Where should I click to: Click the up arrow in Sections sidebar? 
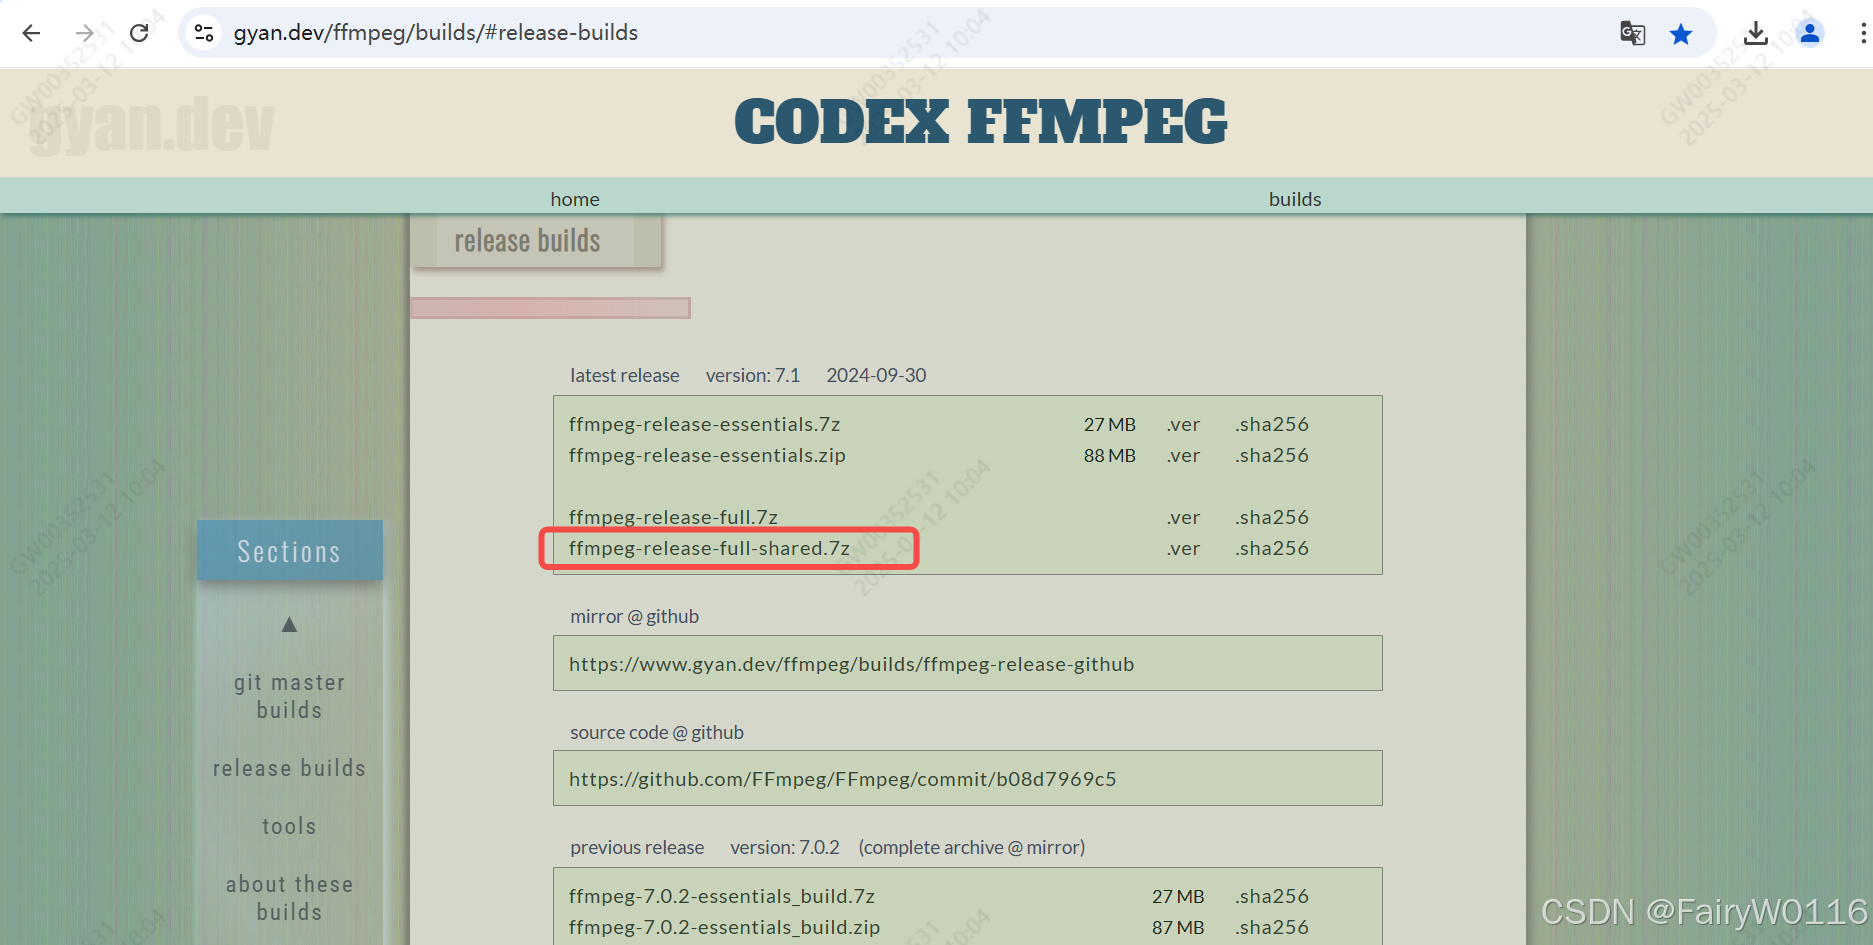[289, 625]
